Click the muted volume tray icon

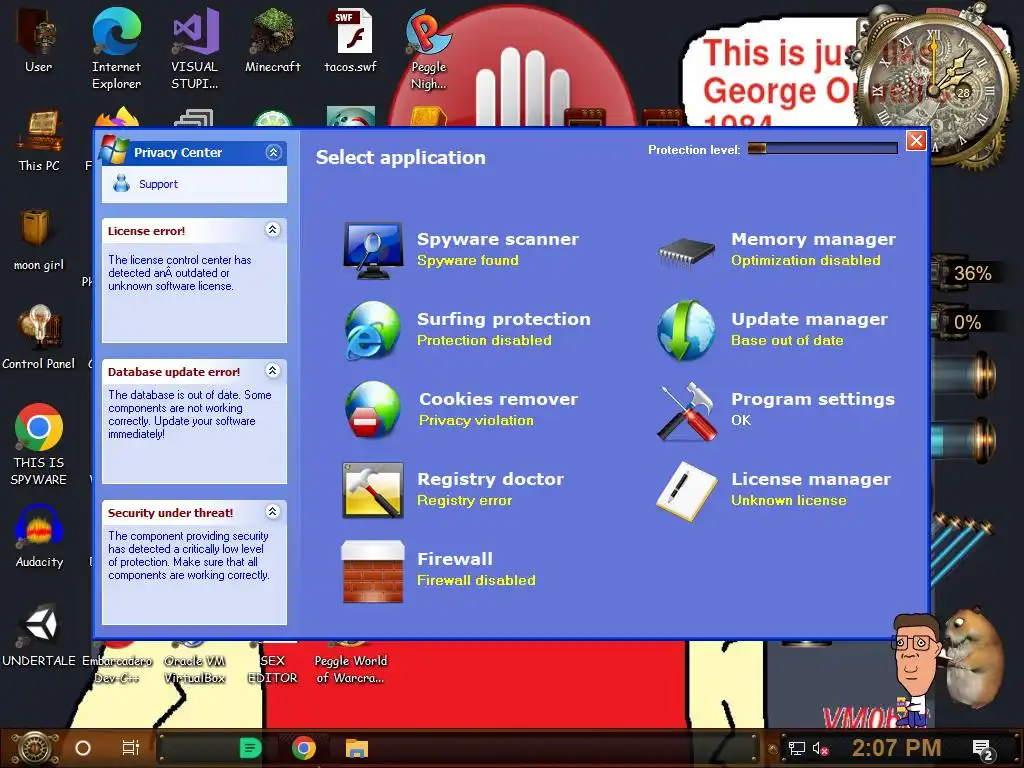pos(820,748)
